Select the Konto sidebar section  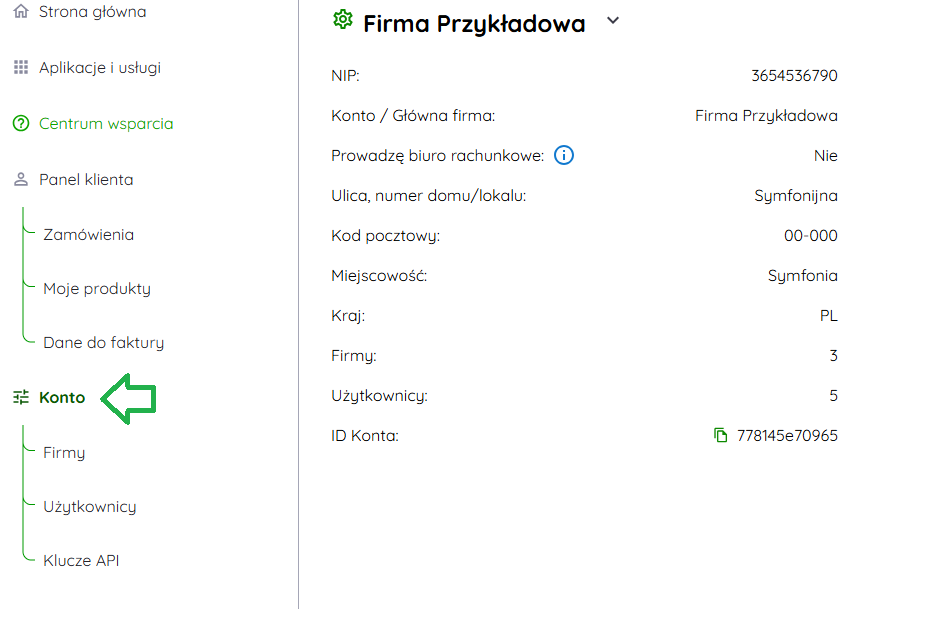coord(62,398)
